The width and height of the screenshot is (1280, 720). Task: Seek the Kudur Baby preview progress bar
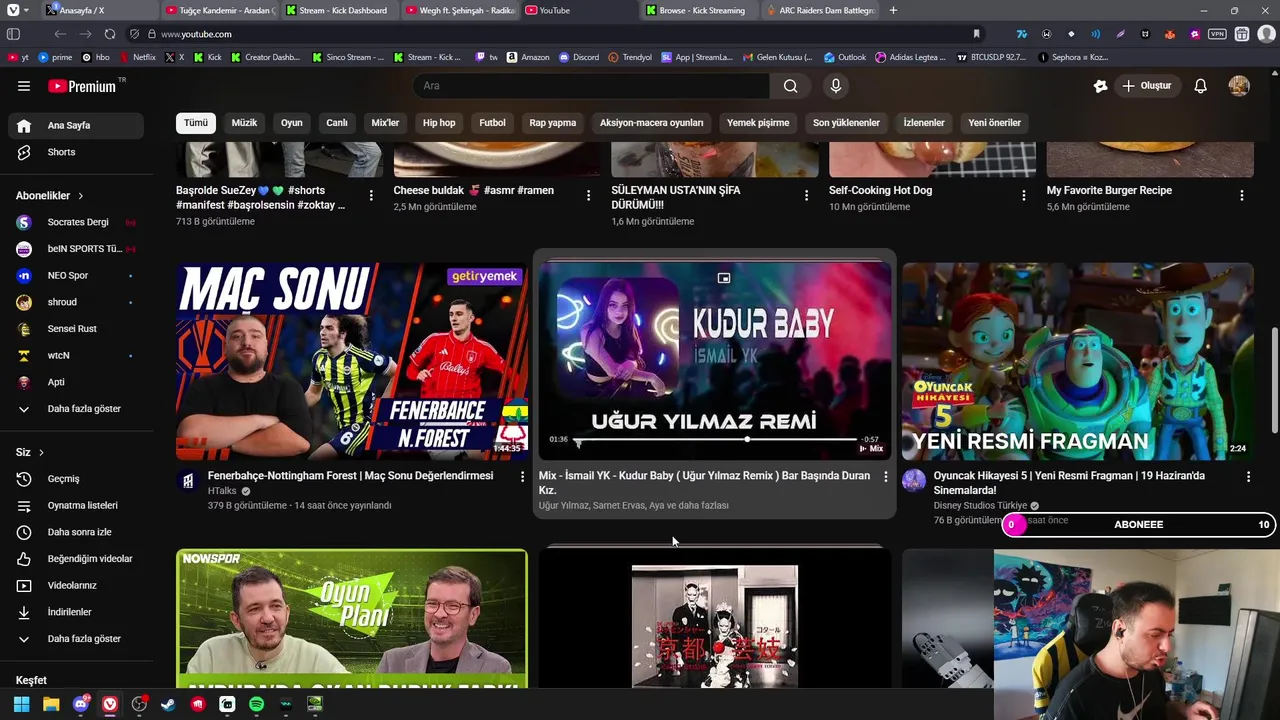tap(716, 439)
